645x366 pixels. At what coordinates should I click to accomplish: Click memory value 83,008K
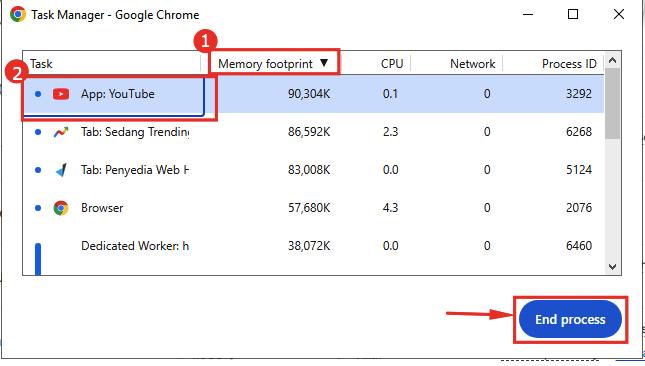tap(309, 170)
